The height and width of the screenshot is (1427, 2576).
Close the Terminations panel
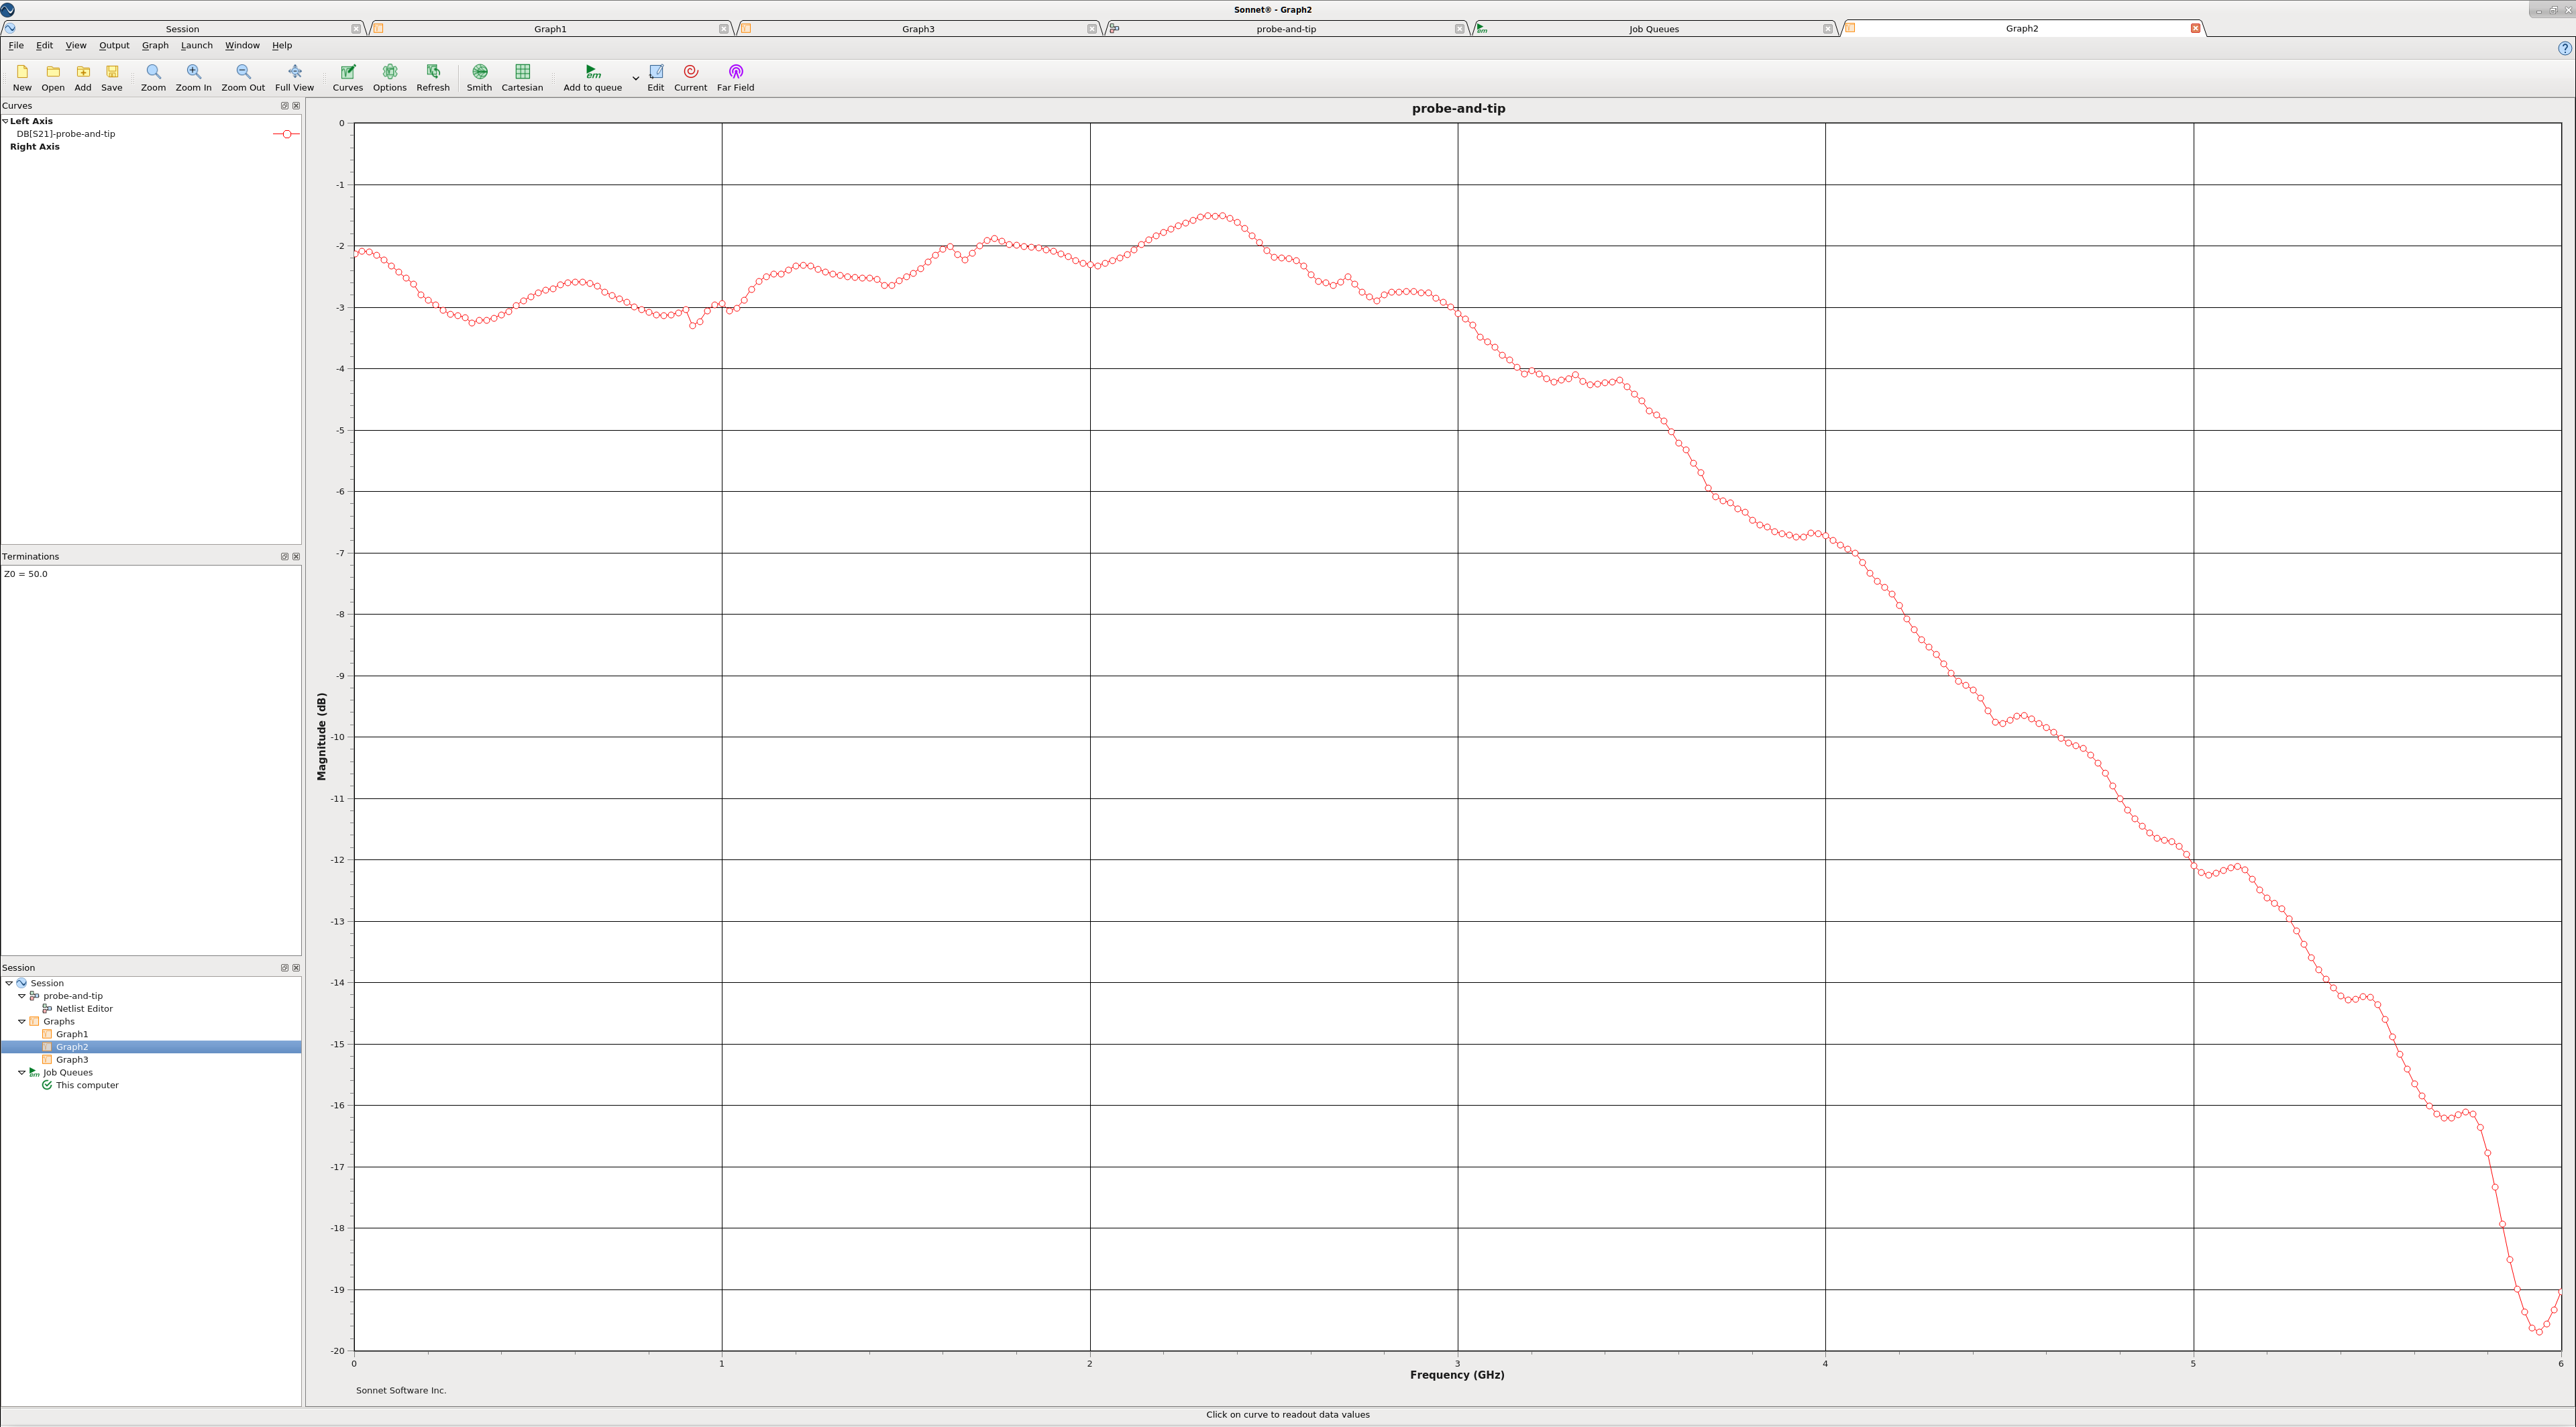click(x=296, y=557)
